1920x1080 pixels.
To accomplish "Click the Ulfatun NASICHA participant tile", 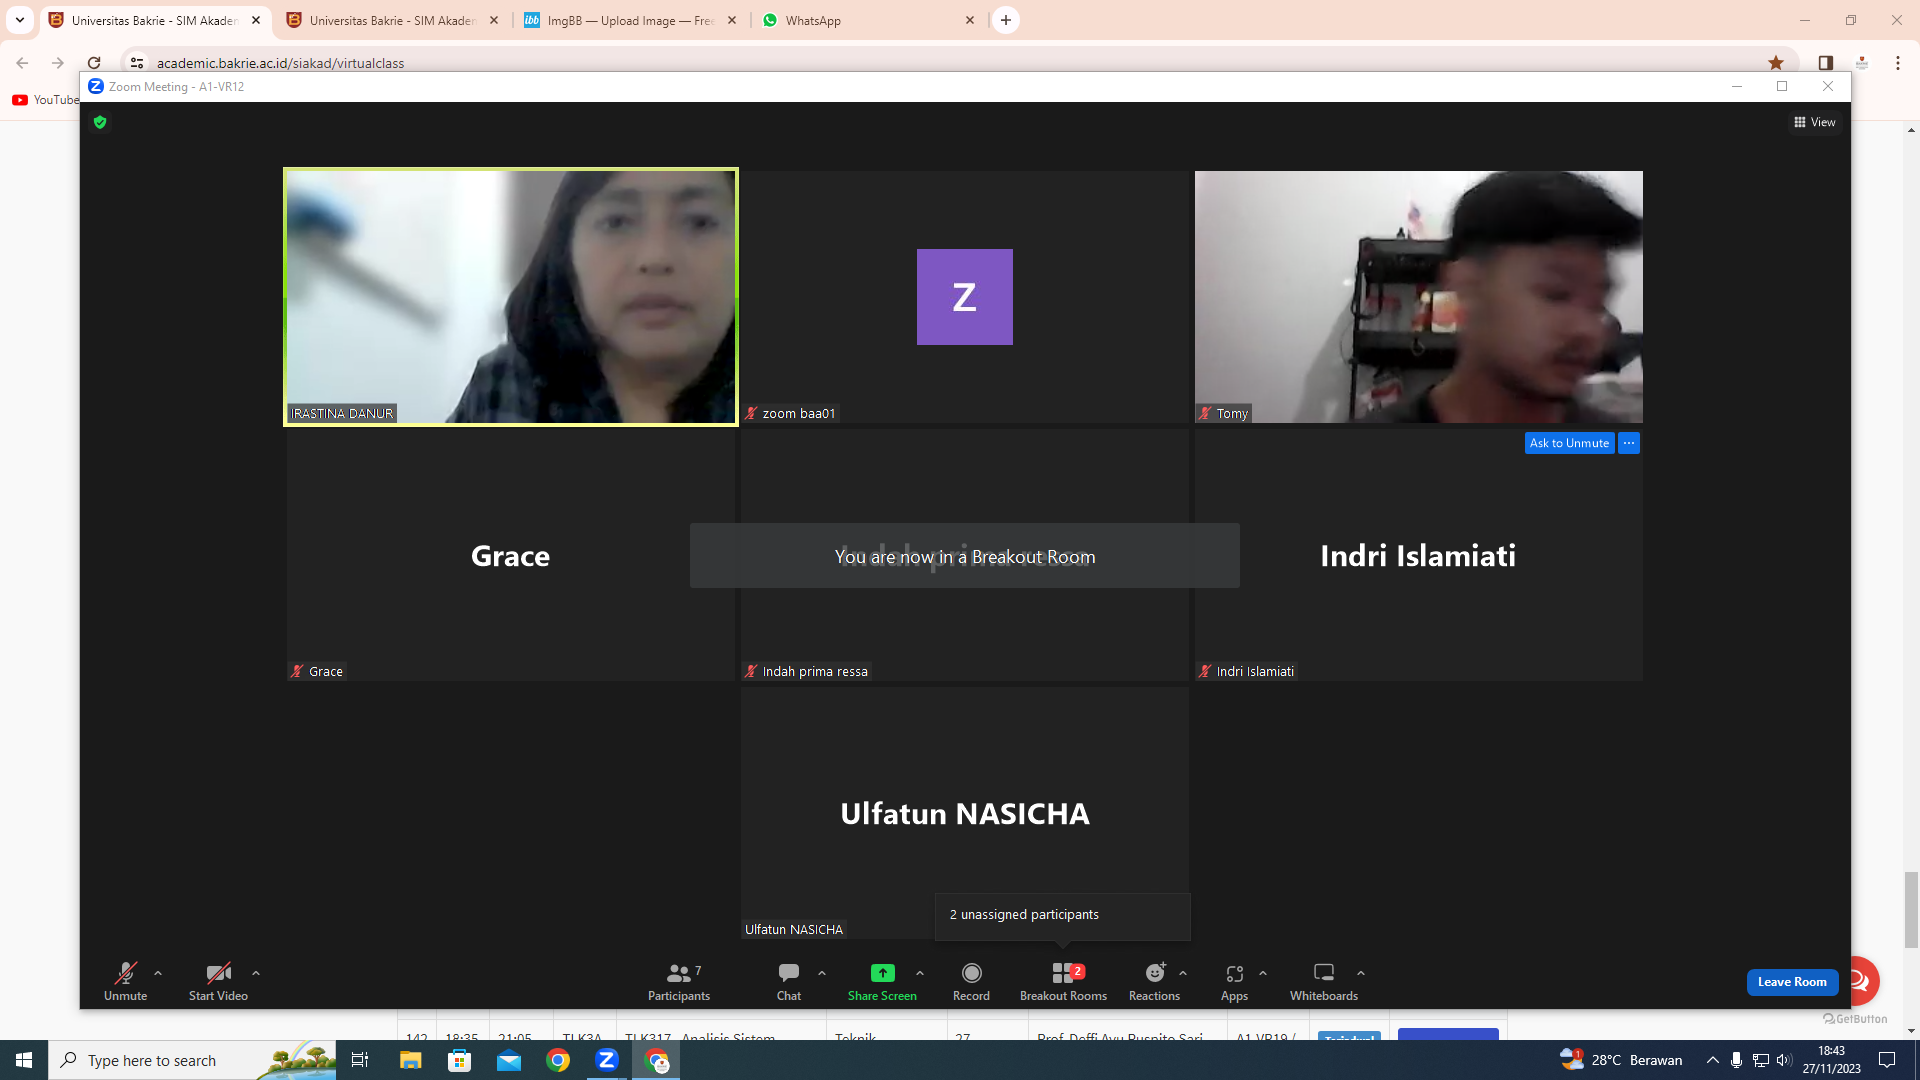I will [x=965, y=813].
